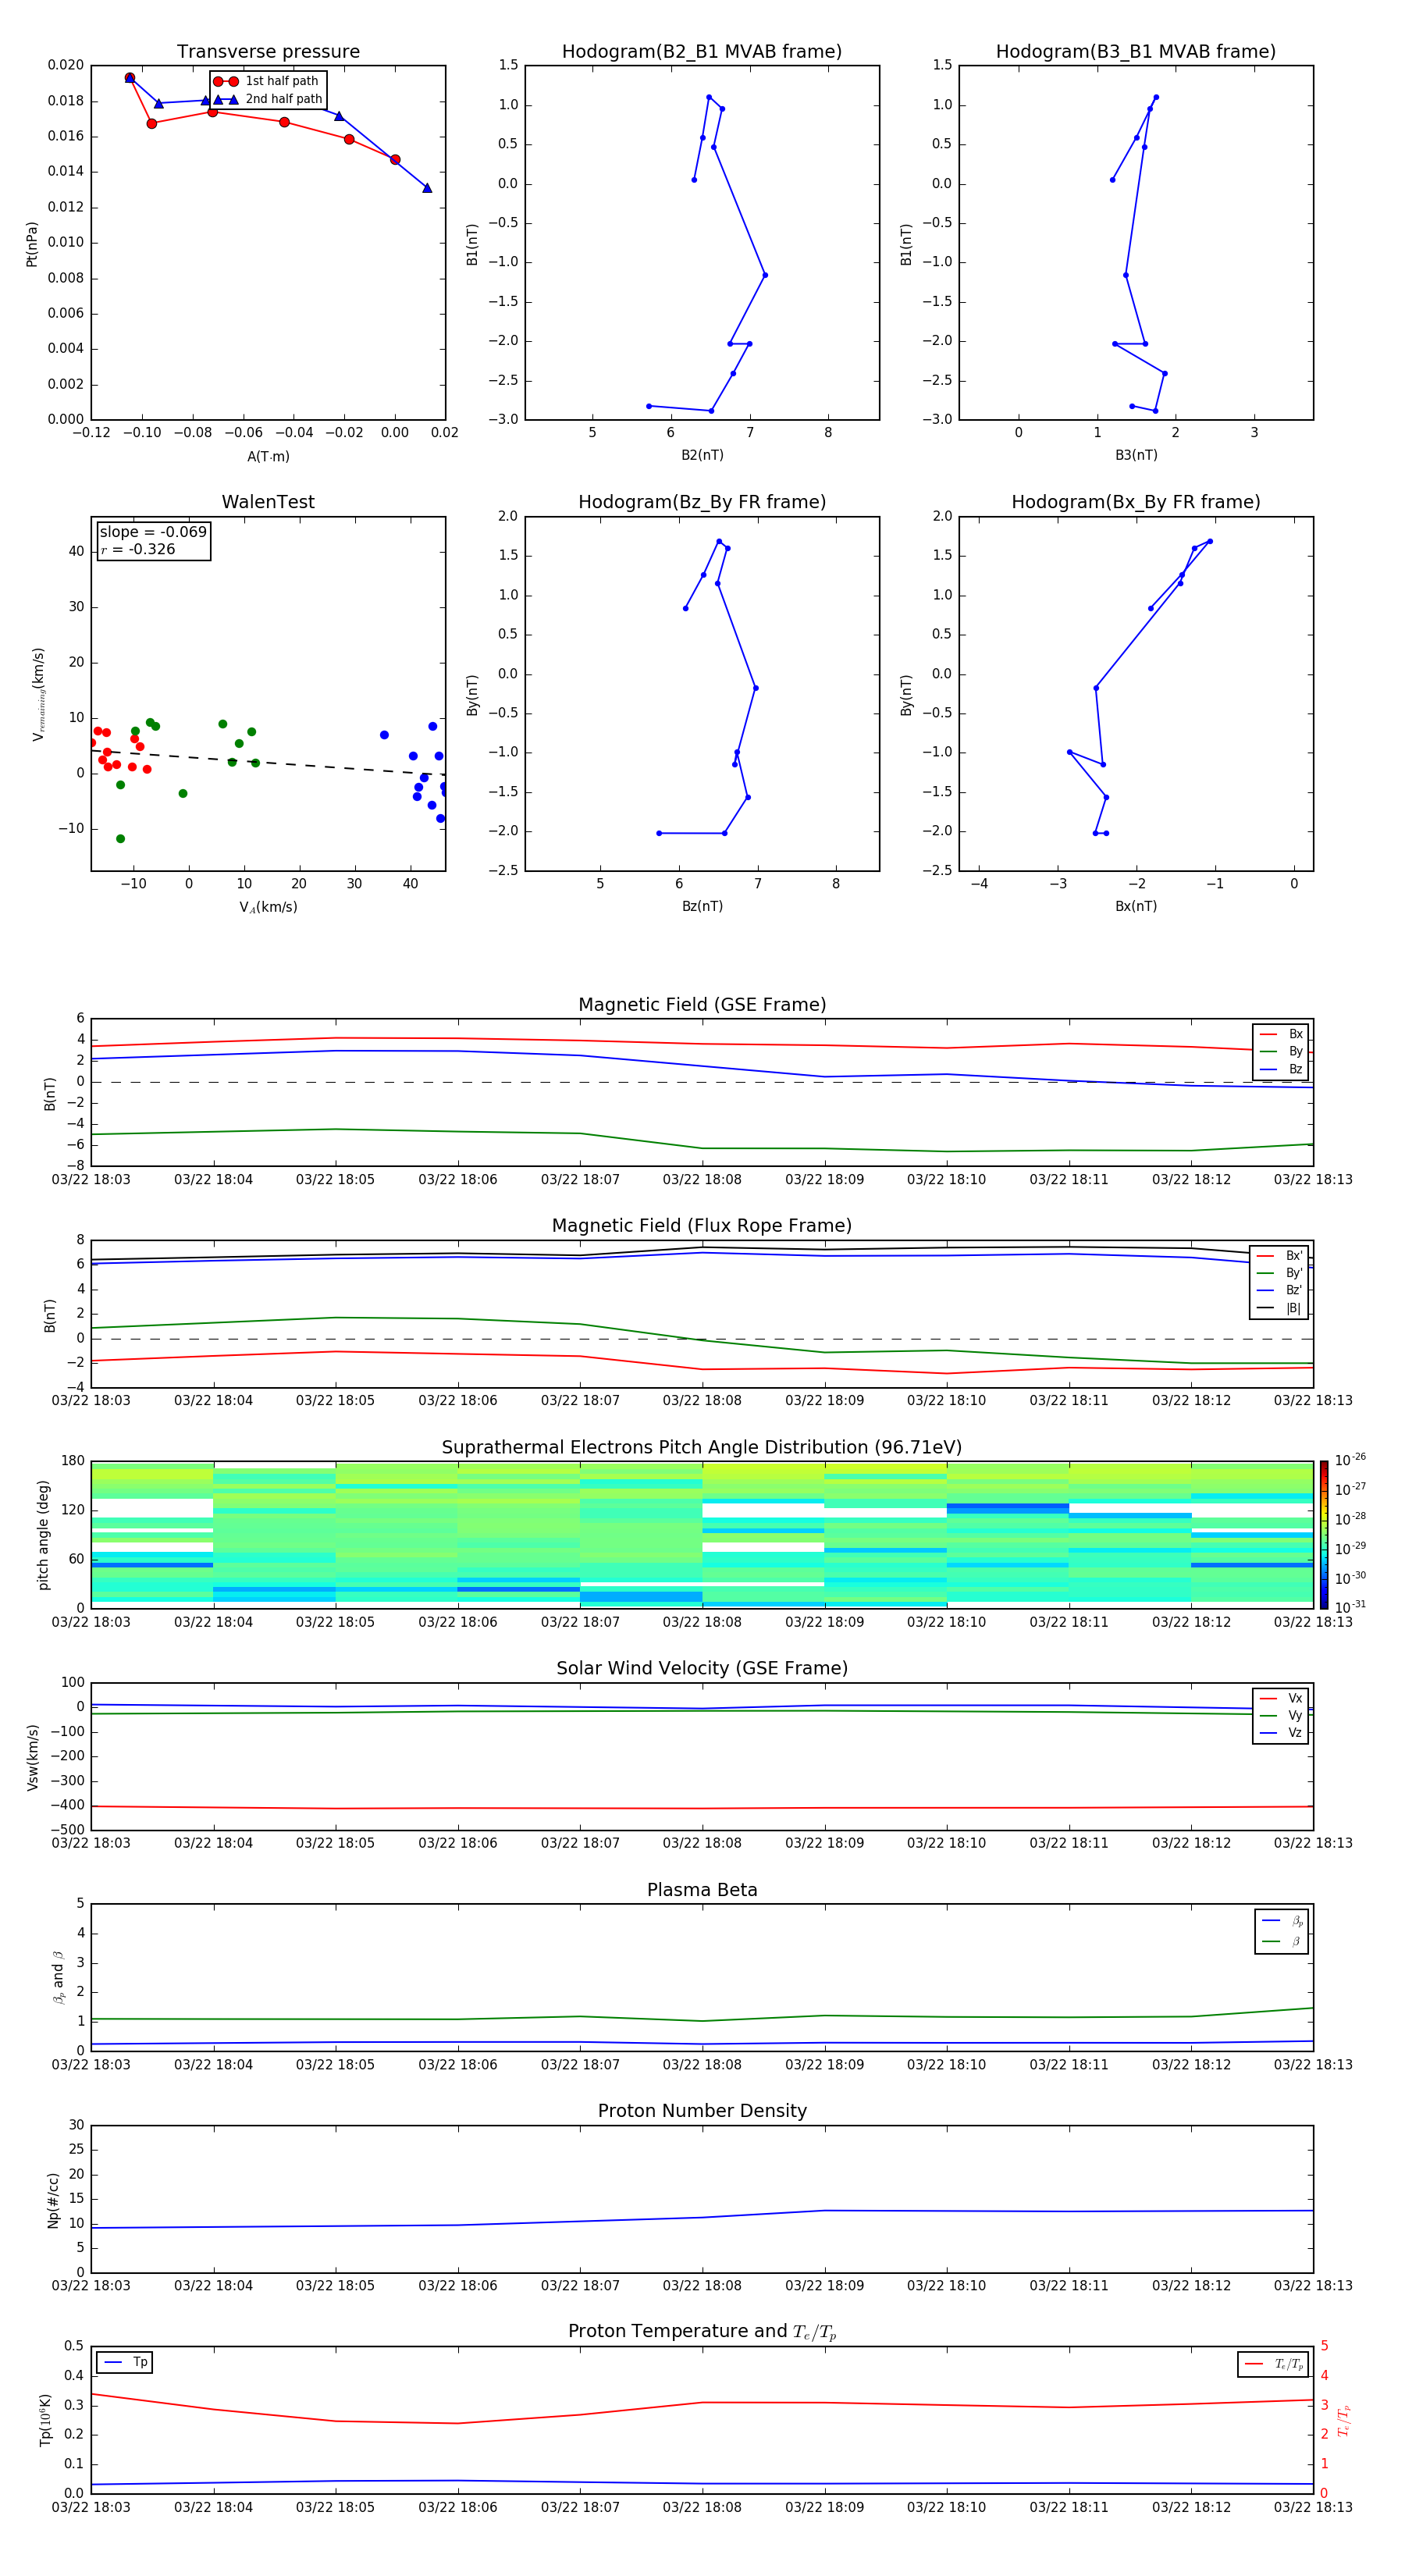
Task: Click the Suprathermal Electrons Pitch Angle title
Action: coord(701,1447)
